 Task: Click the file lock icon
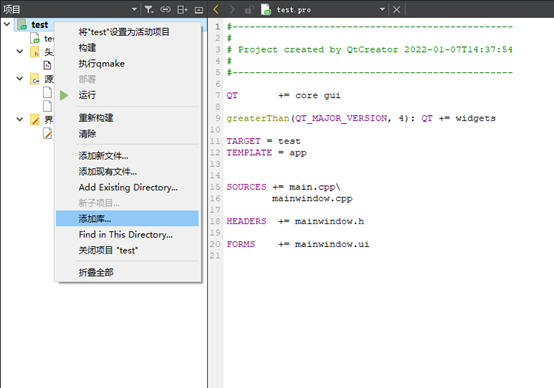(249, 10)
